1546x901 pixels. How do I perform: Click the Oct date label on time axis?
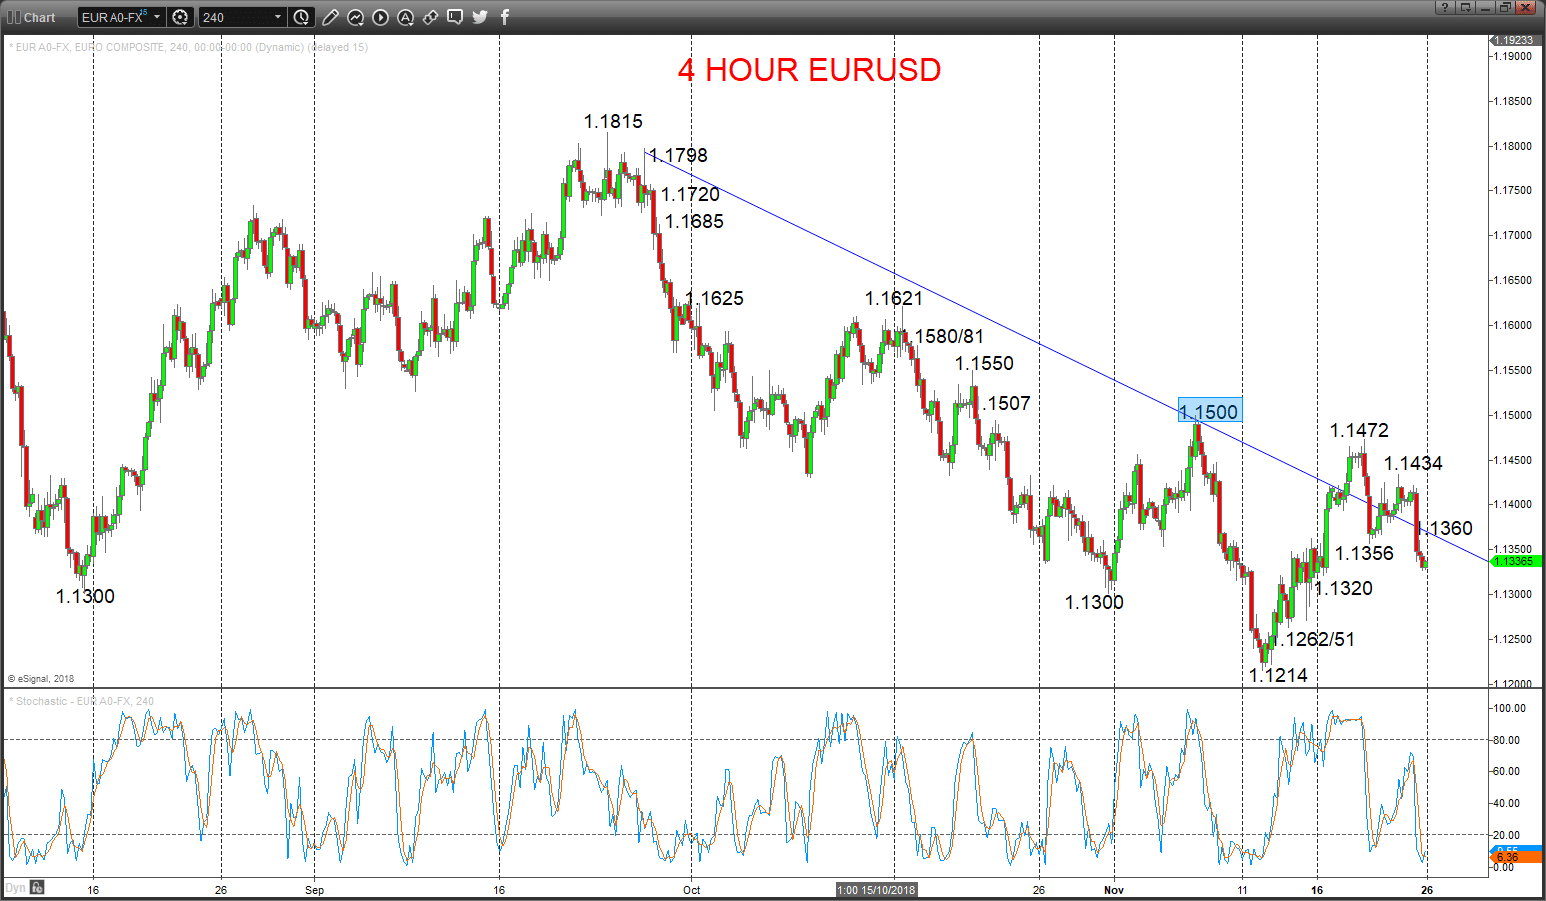click(x=691, y=890)
